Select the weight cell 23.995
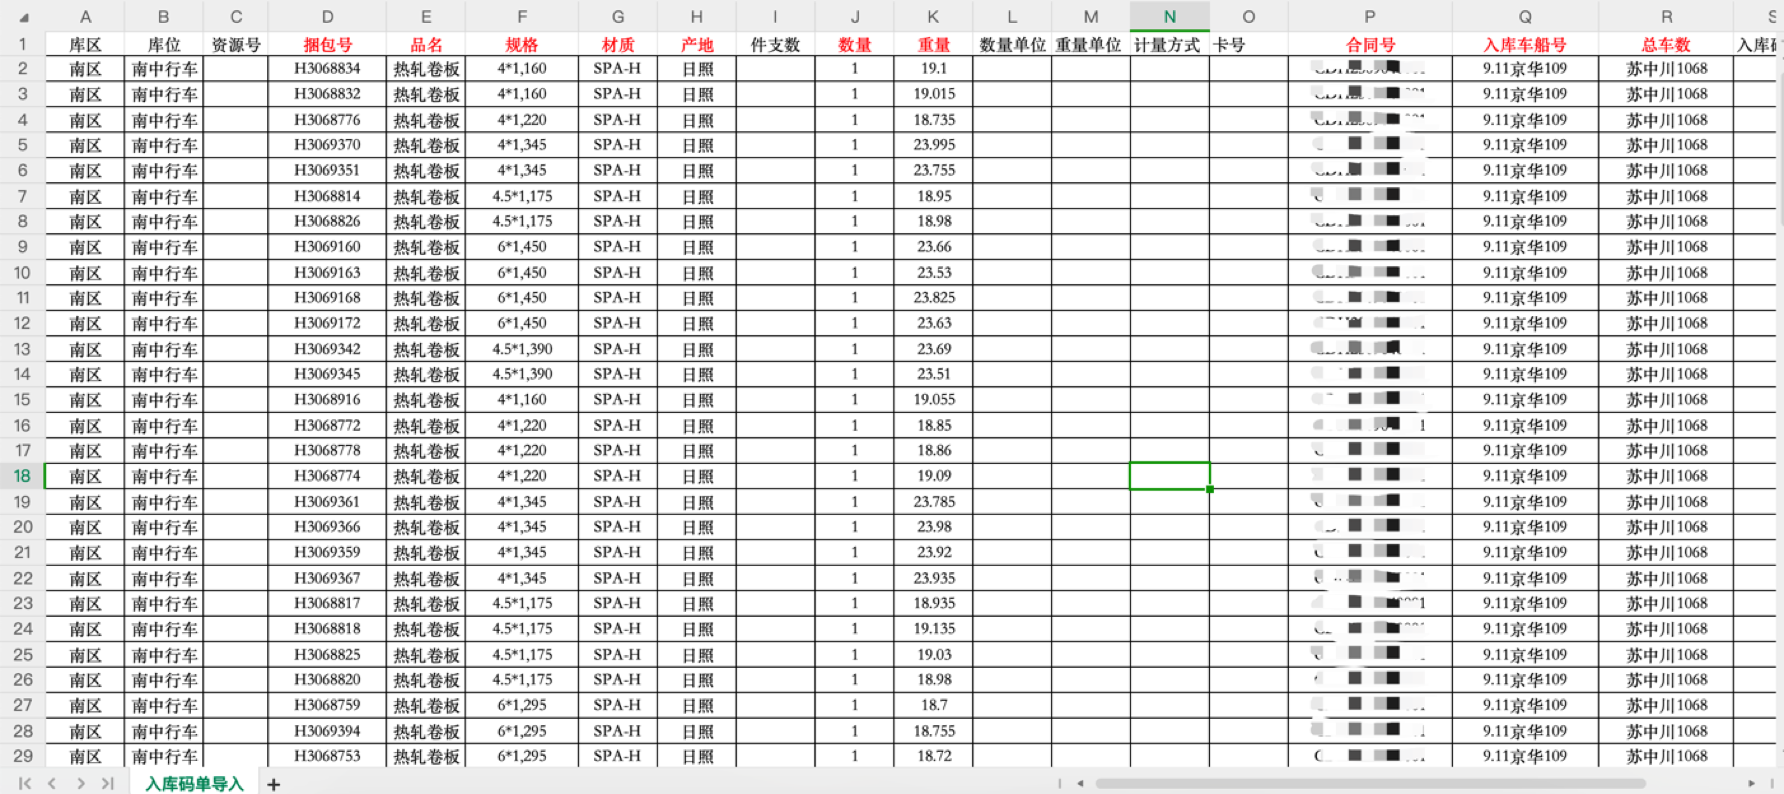Image resolution: width=1784 pixels, height=794 pixels. tap(933, 144)
